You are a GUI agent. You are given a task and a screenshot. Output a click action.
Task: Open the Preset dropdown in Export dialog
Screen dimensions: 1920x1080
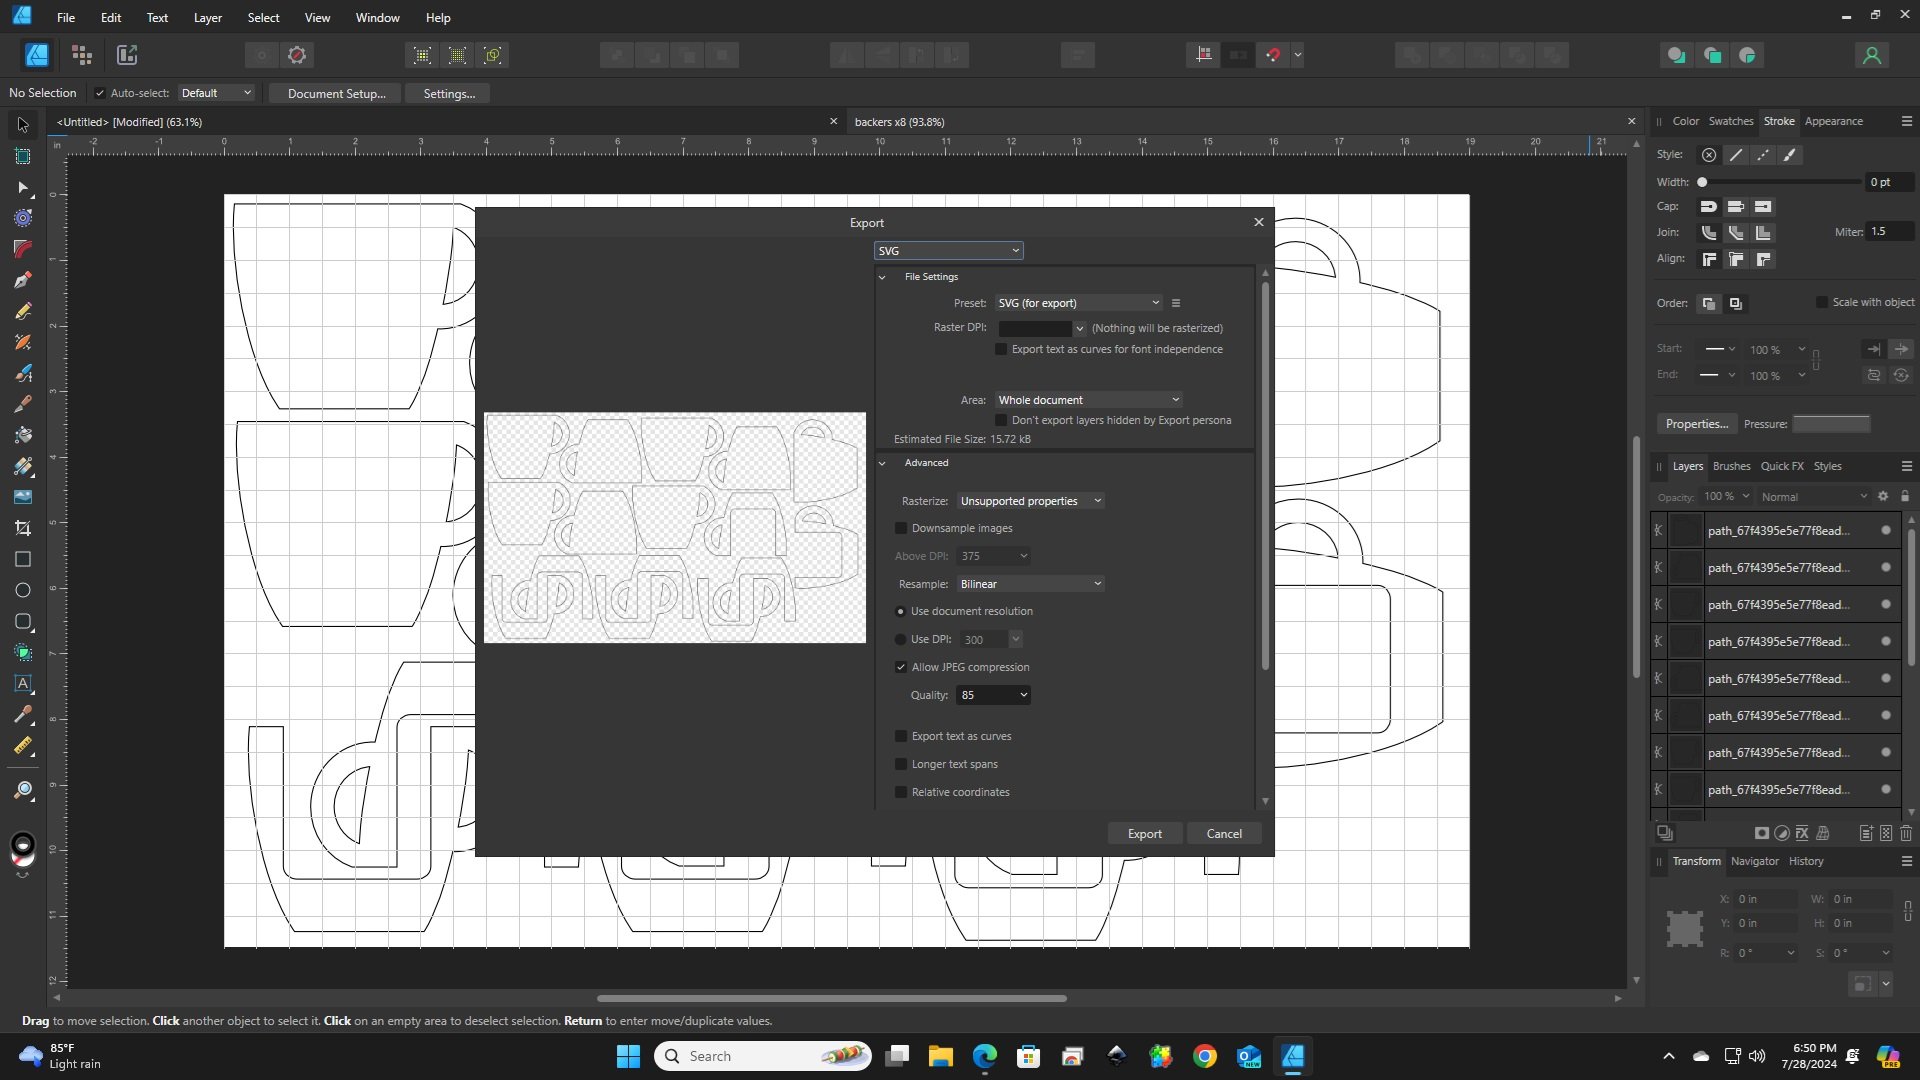tap(1078, 302)
